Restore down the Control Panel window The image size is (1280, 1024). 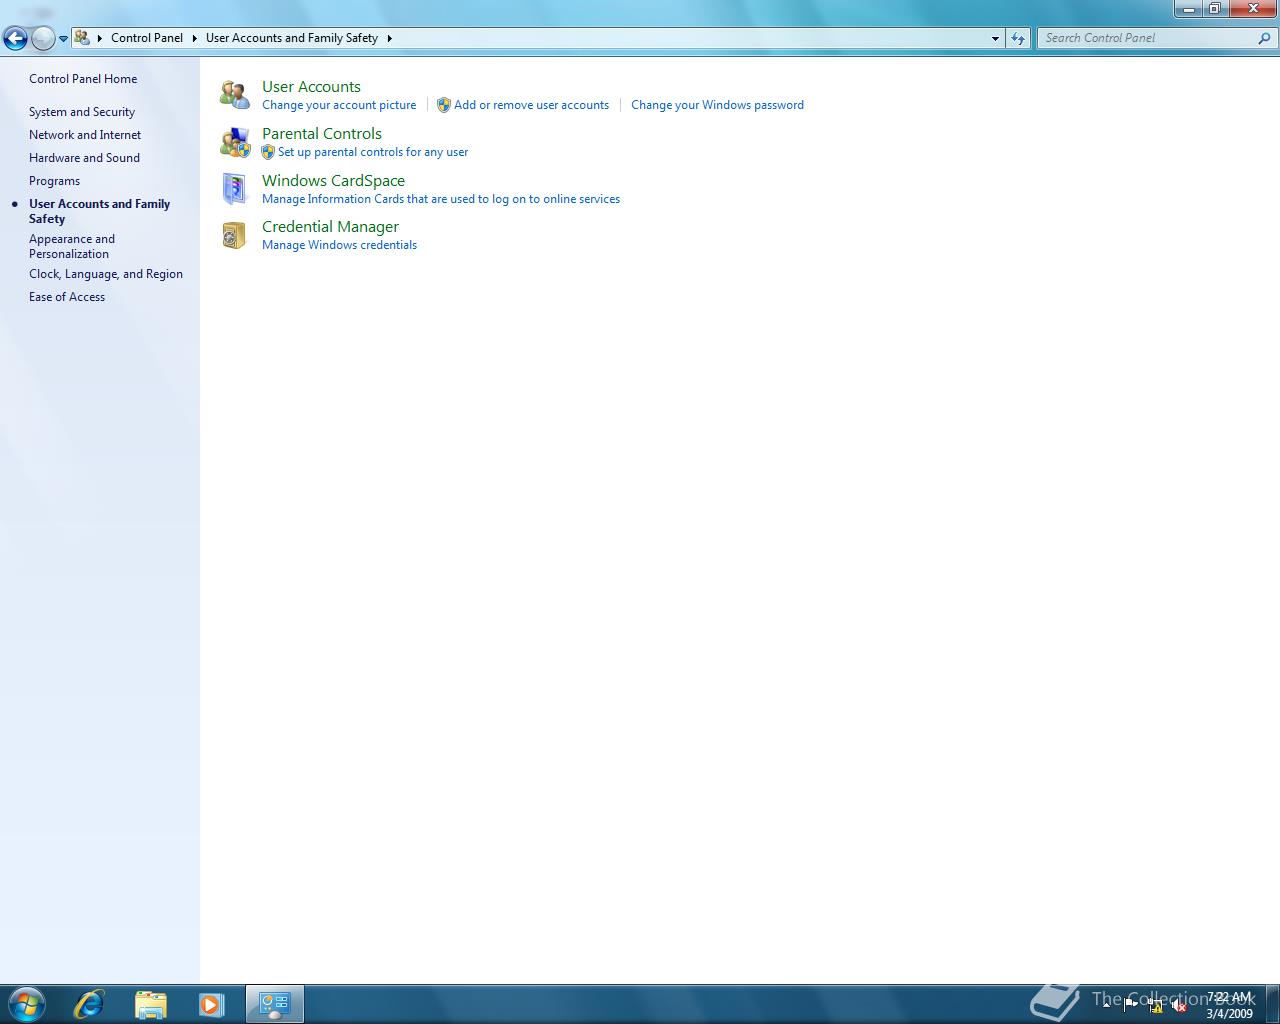pyautogui.click(x=1214, y=9)
